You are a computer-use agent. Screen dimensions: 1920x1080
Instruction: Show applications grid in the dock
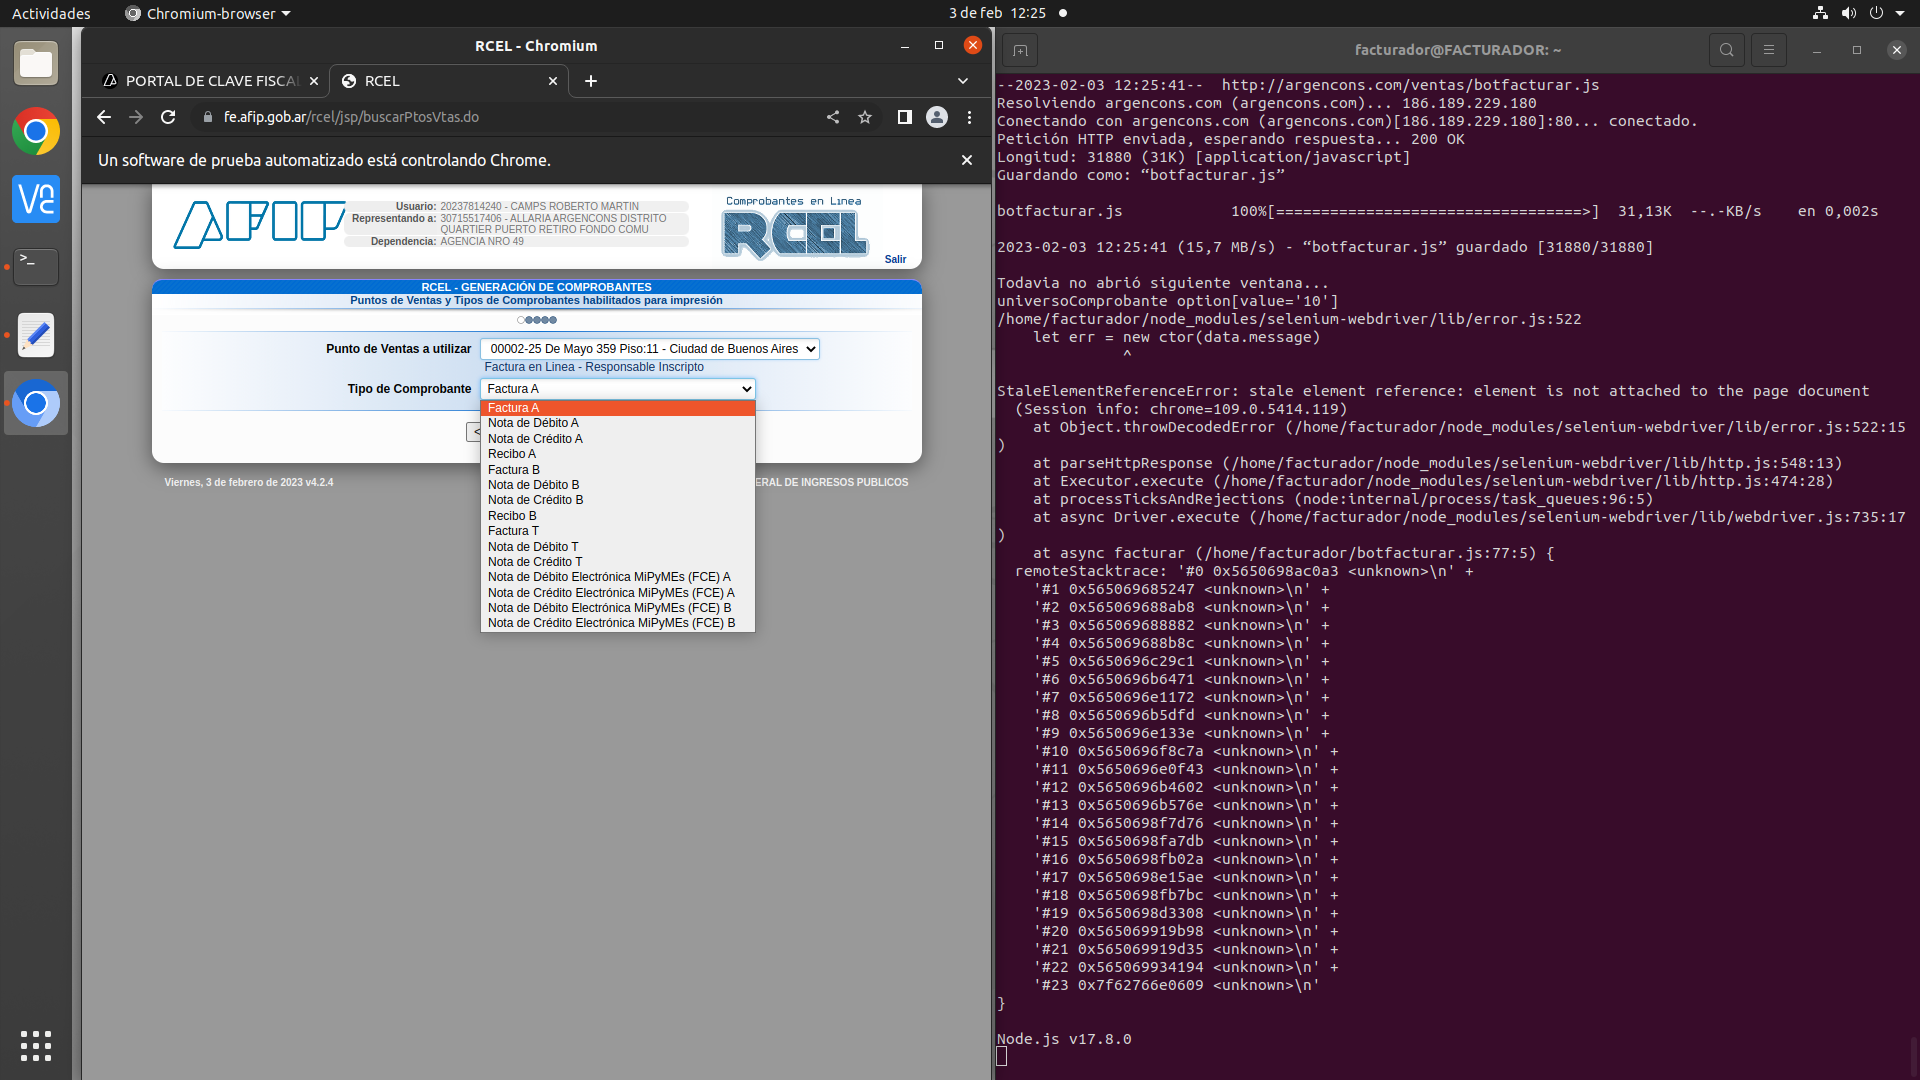point(36,1045)
